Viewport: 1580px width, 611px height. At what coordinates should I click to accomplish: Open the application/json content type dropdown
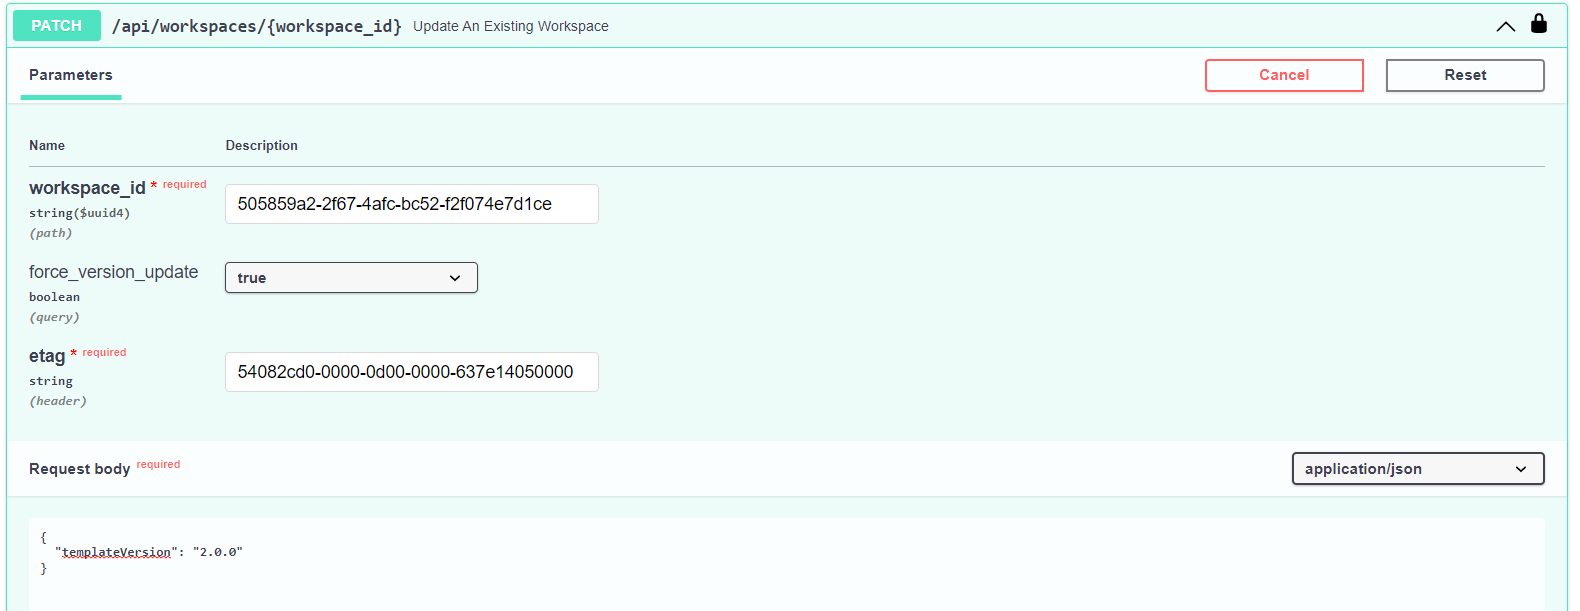coord(1418,469)
